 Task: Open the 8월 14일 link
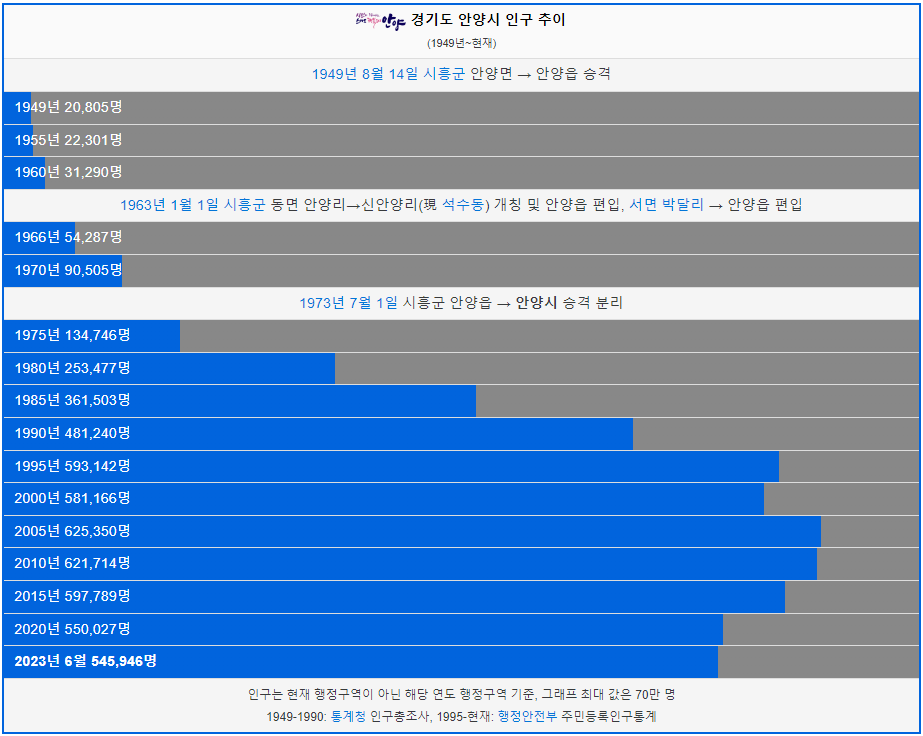(x=390, y=74)
